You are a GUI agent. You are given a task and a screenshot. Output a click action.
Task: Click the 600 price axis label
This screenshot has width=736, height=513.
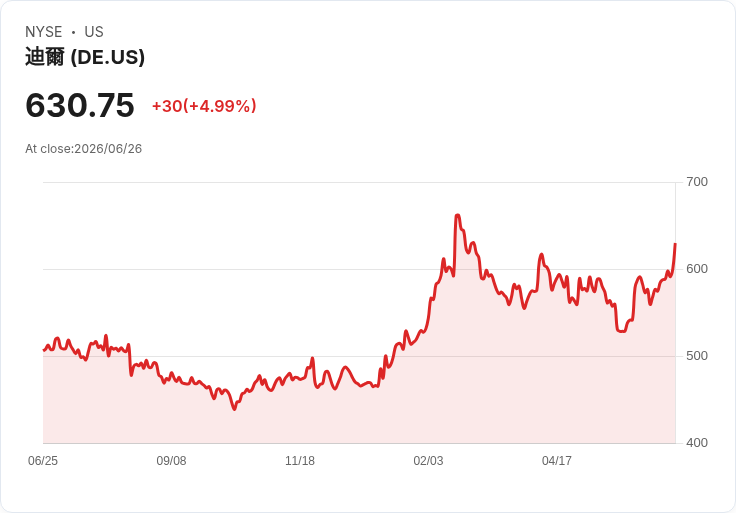point(697,269)
